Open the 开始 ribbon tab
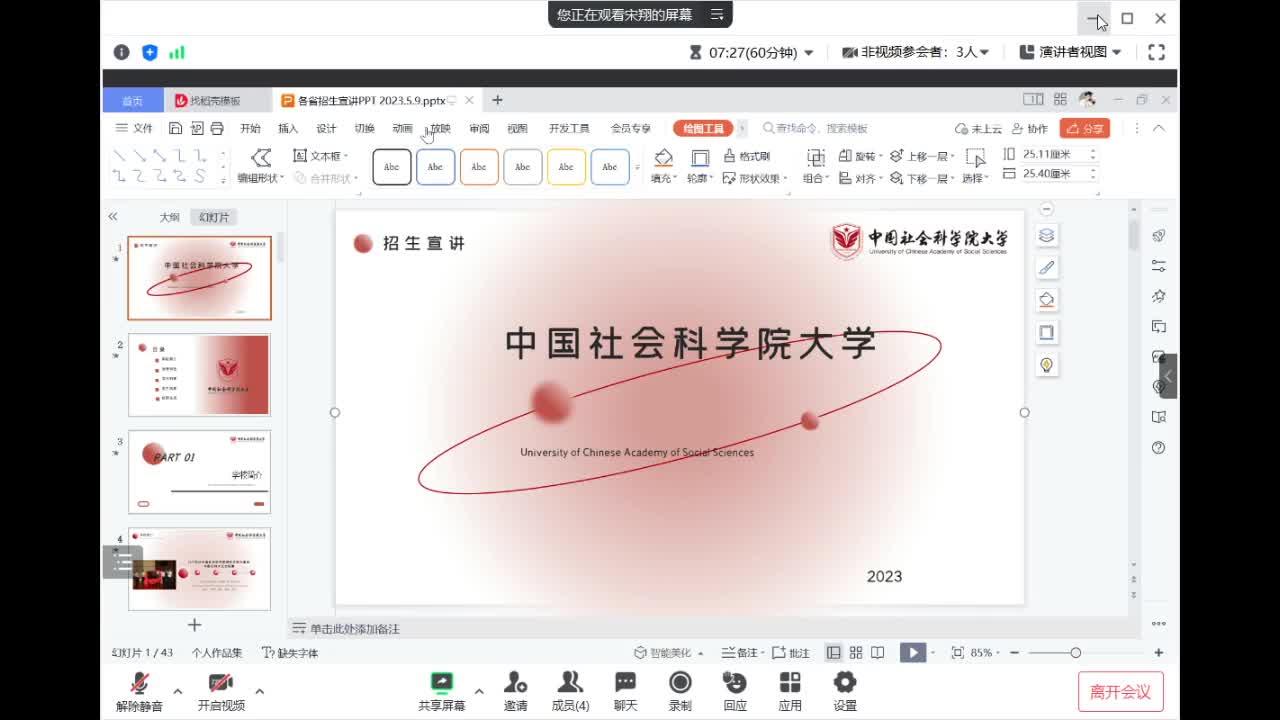Viewport: 1280px width, 720px height. tap(250, 128)
